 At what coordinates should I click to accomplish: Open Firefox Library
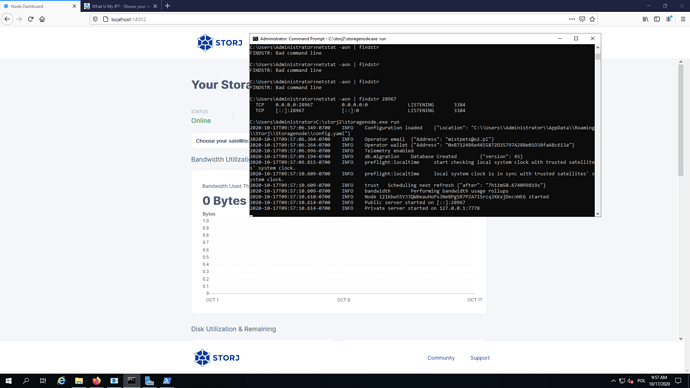[645, 19]
